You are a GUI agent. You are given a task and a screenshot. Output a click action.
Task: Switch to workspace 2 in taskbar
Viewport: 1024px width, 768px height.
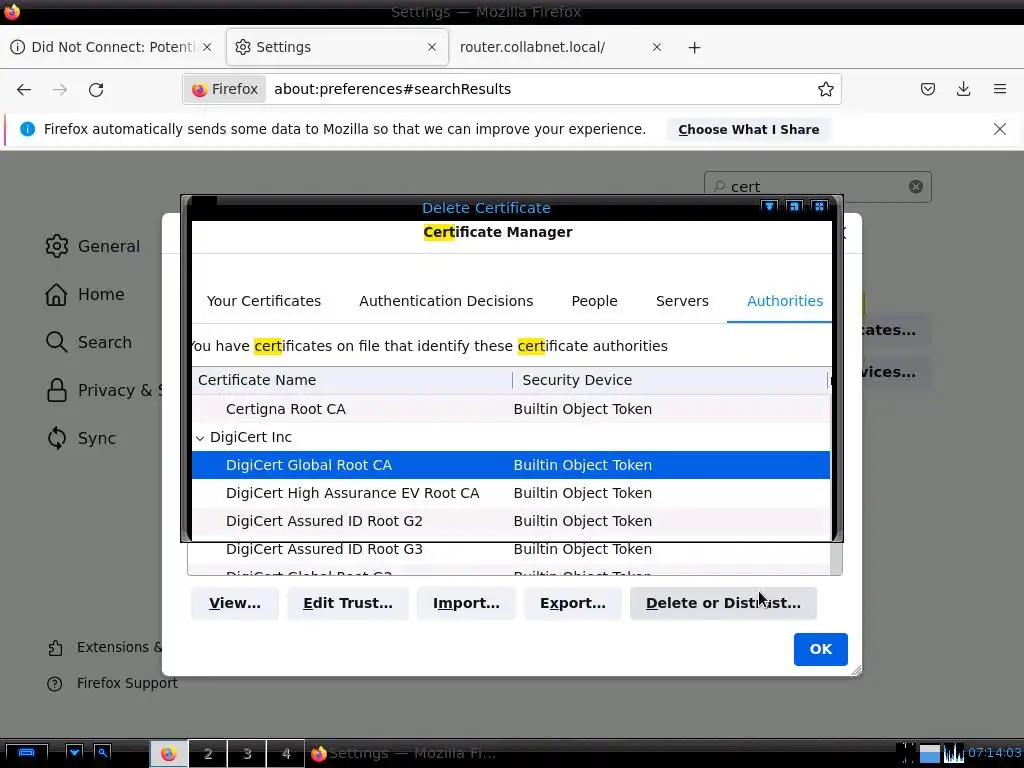click(208, 754)
